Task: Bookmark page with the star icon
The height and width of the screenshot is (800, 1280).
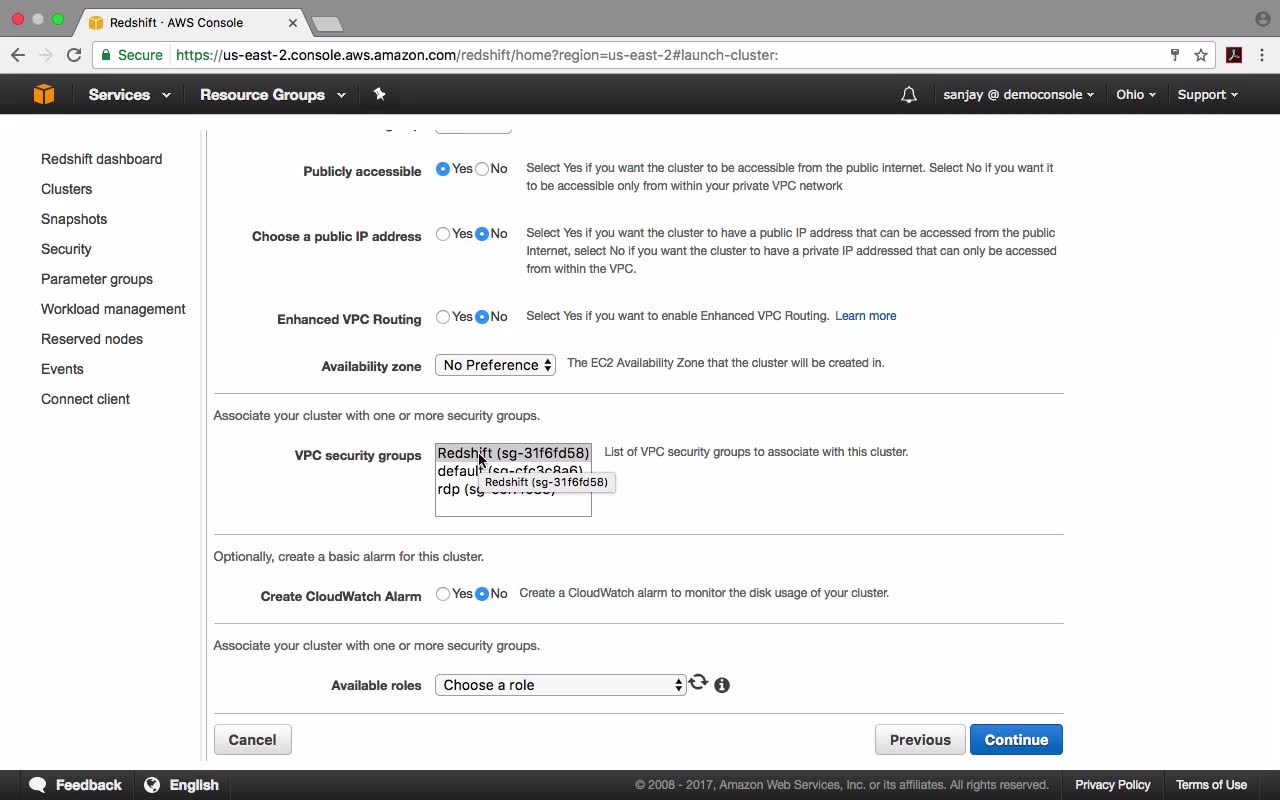Action: 1201,55
